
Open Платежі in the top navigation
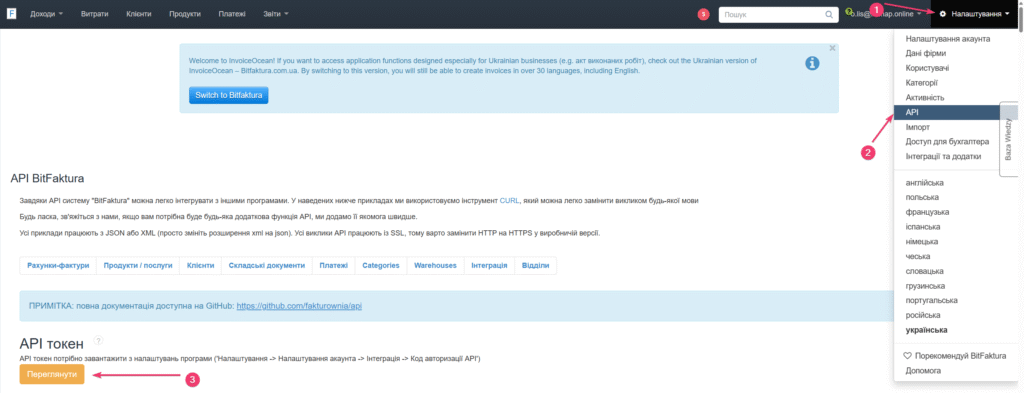point(232,14)
